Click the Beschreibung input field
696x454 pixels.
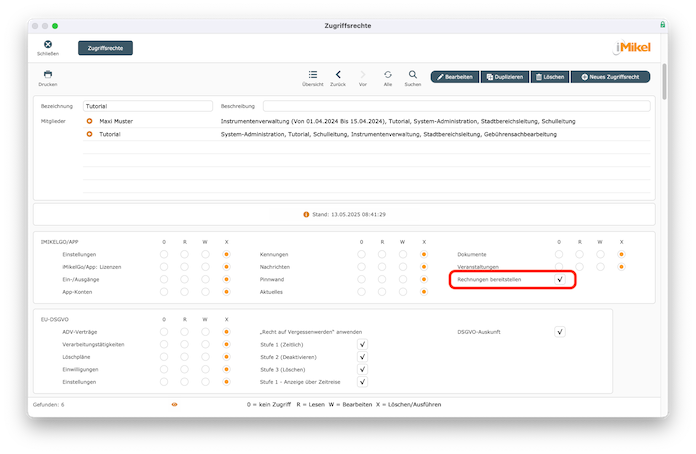(x=456, y=106)
